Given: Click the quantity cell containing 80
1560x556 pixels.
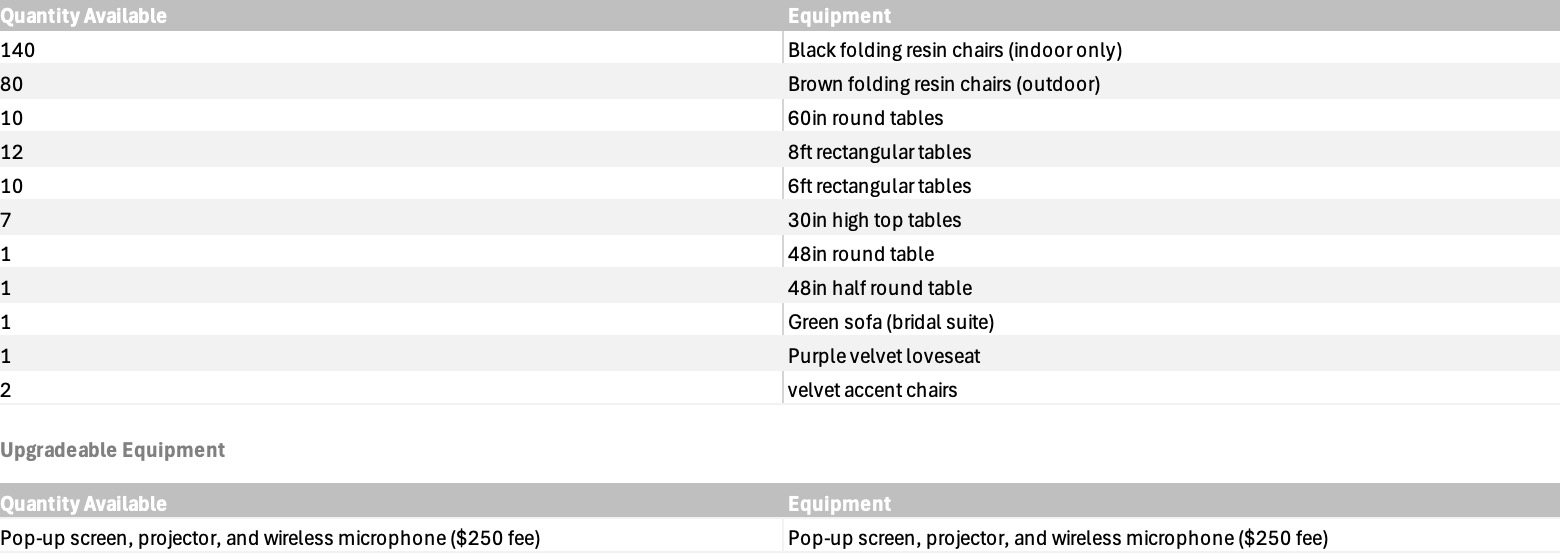Looking at the screenshot, I should point(12,84).
